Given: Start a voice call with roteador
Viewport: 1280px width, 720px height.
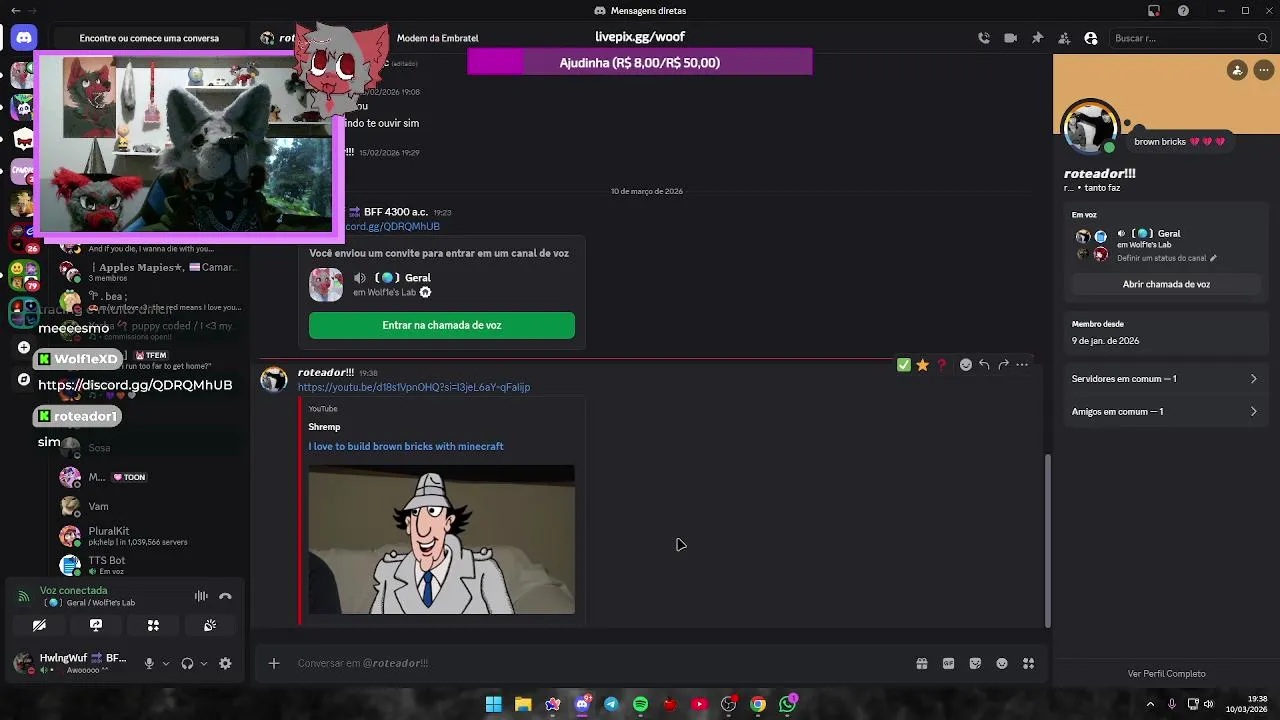Looking at the screenshot, I should coord(984,38).
